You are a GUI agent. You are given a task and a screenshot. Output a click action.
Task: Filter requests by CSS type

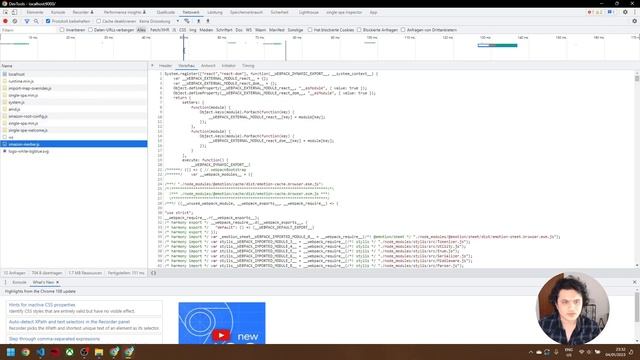[x=182, y=30]
